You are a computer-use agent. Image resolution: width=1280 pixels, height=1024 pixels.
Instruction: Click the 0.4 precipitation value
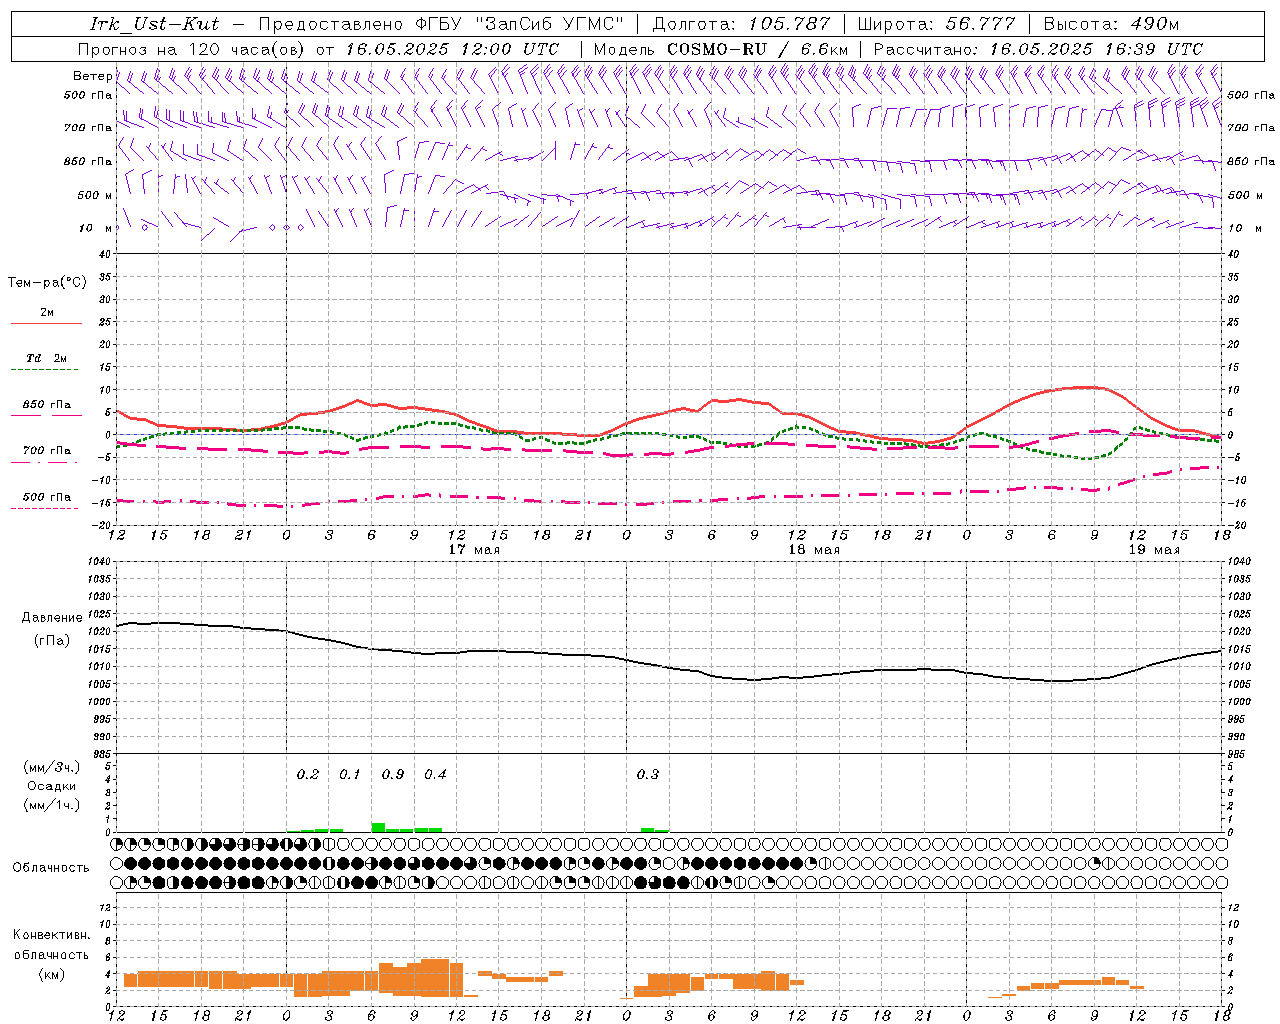[435, 774]
